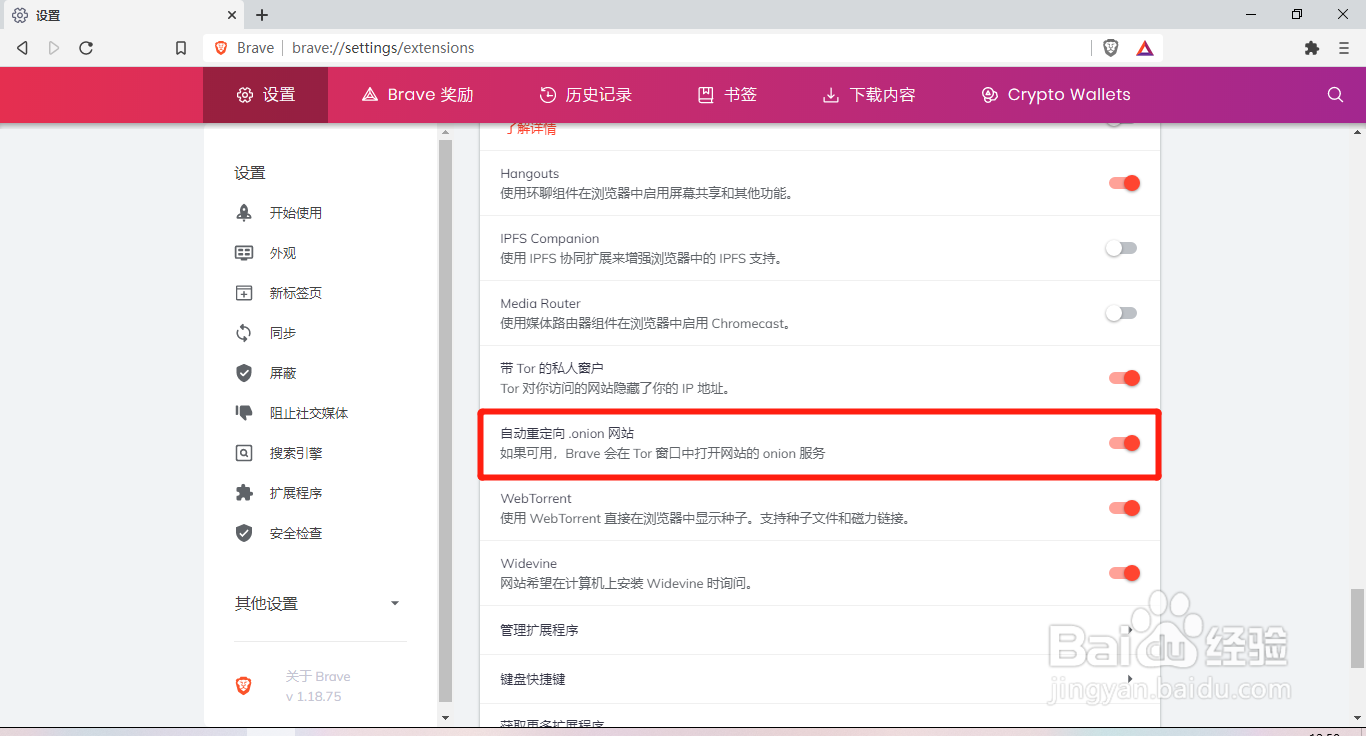
Task: Open the 历史记录 header tab
Action: 586,95
